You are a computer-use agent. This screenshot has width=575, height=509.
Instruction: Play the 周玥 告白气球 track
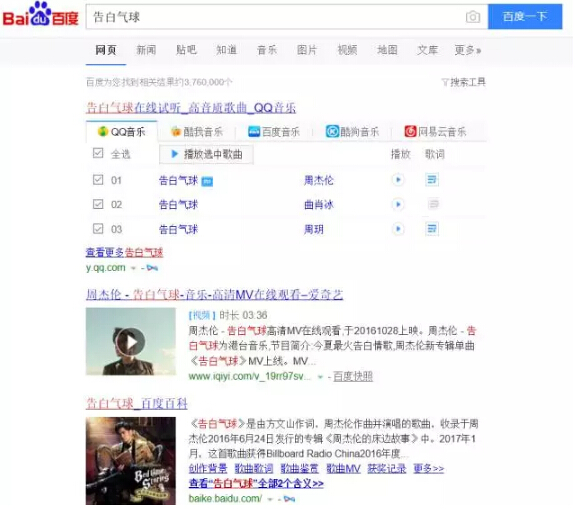[398, 229]
